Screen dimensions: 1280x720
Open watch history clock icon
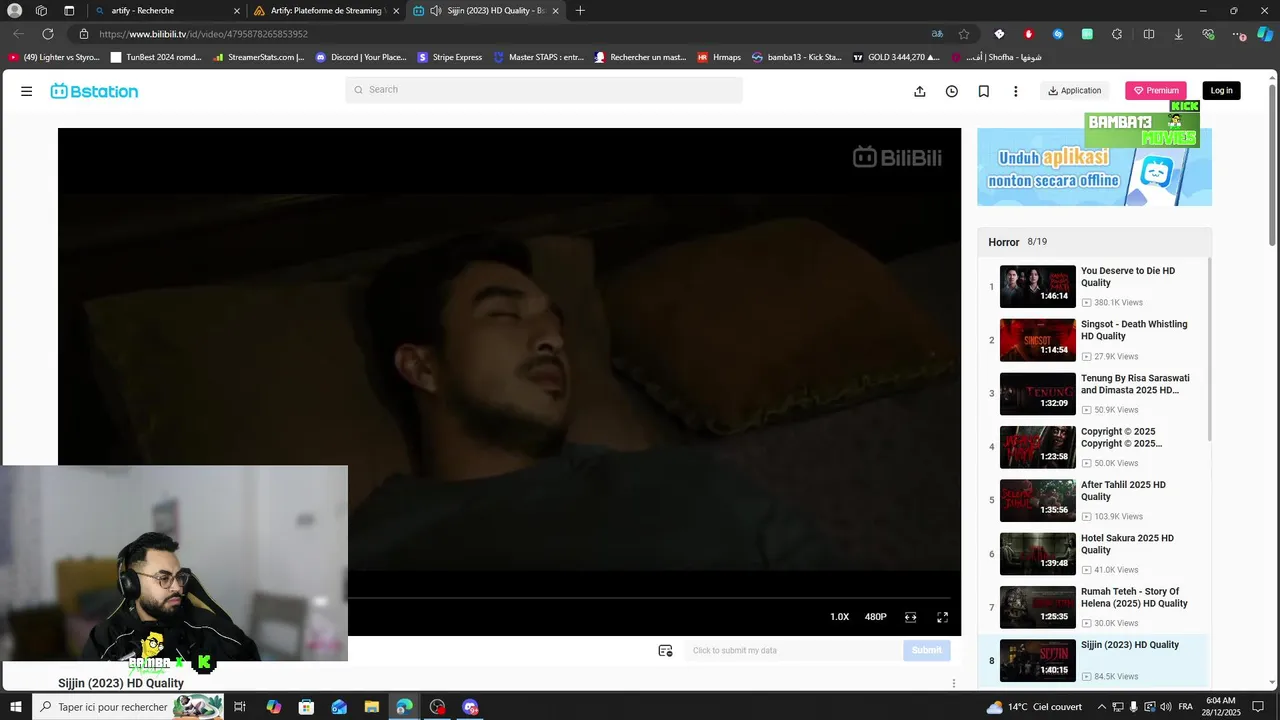click(952, 91)
